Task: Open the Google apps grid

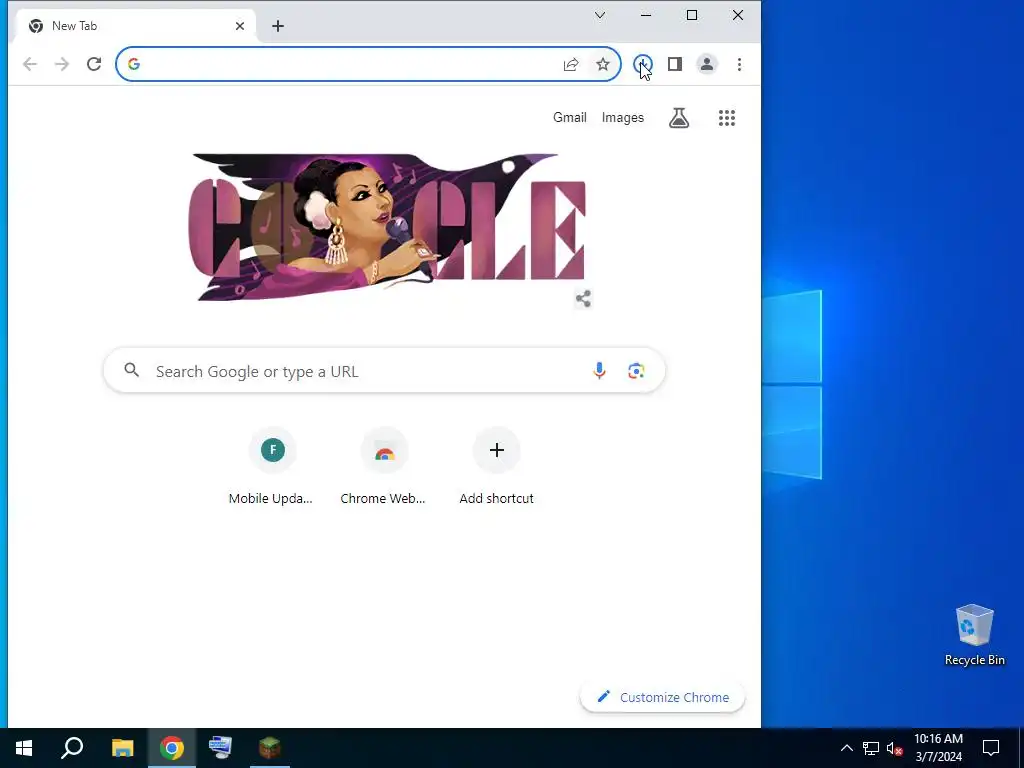Action: point(727,118)
